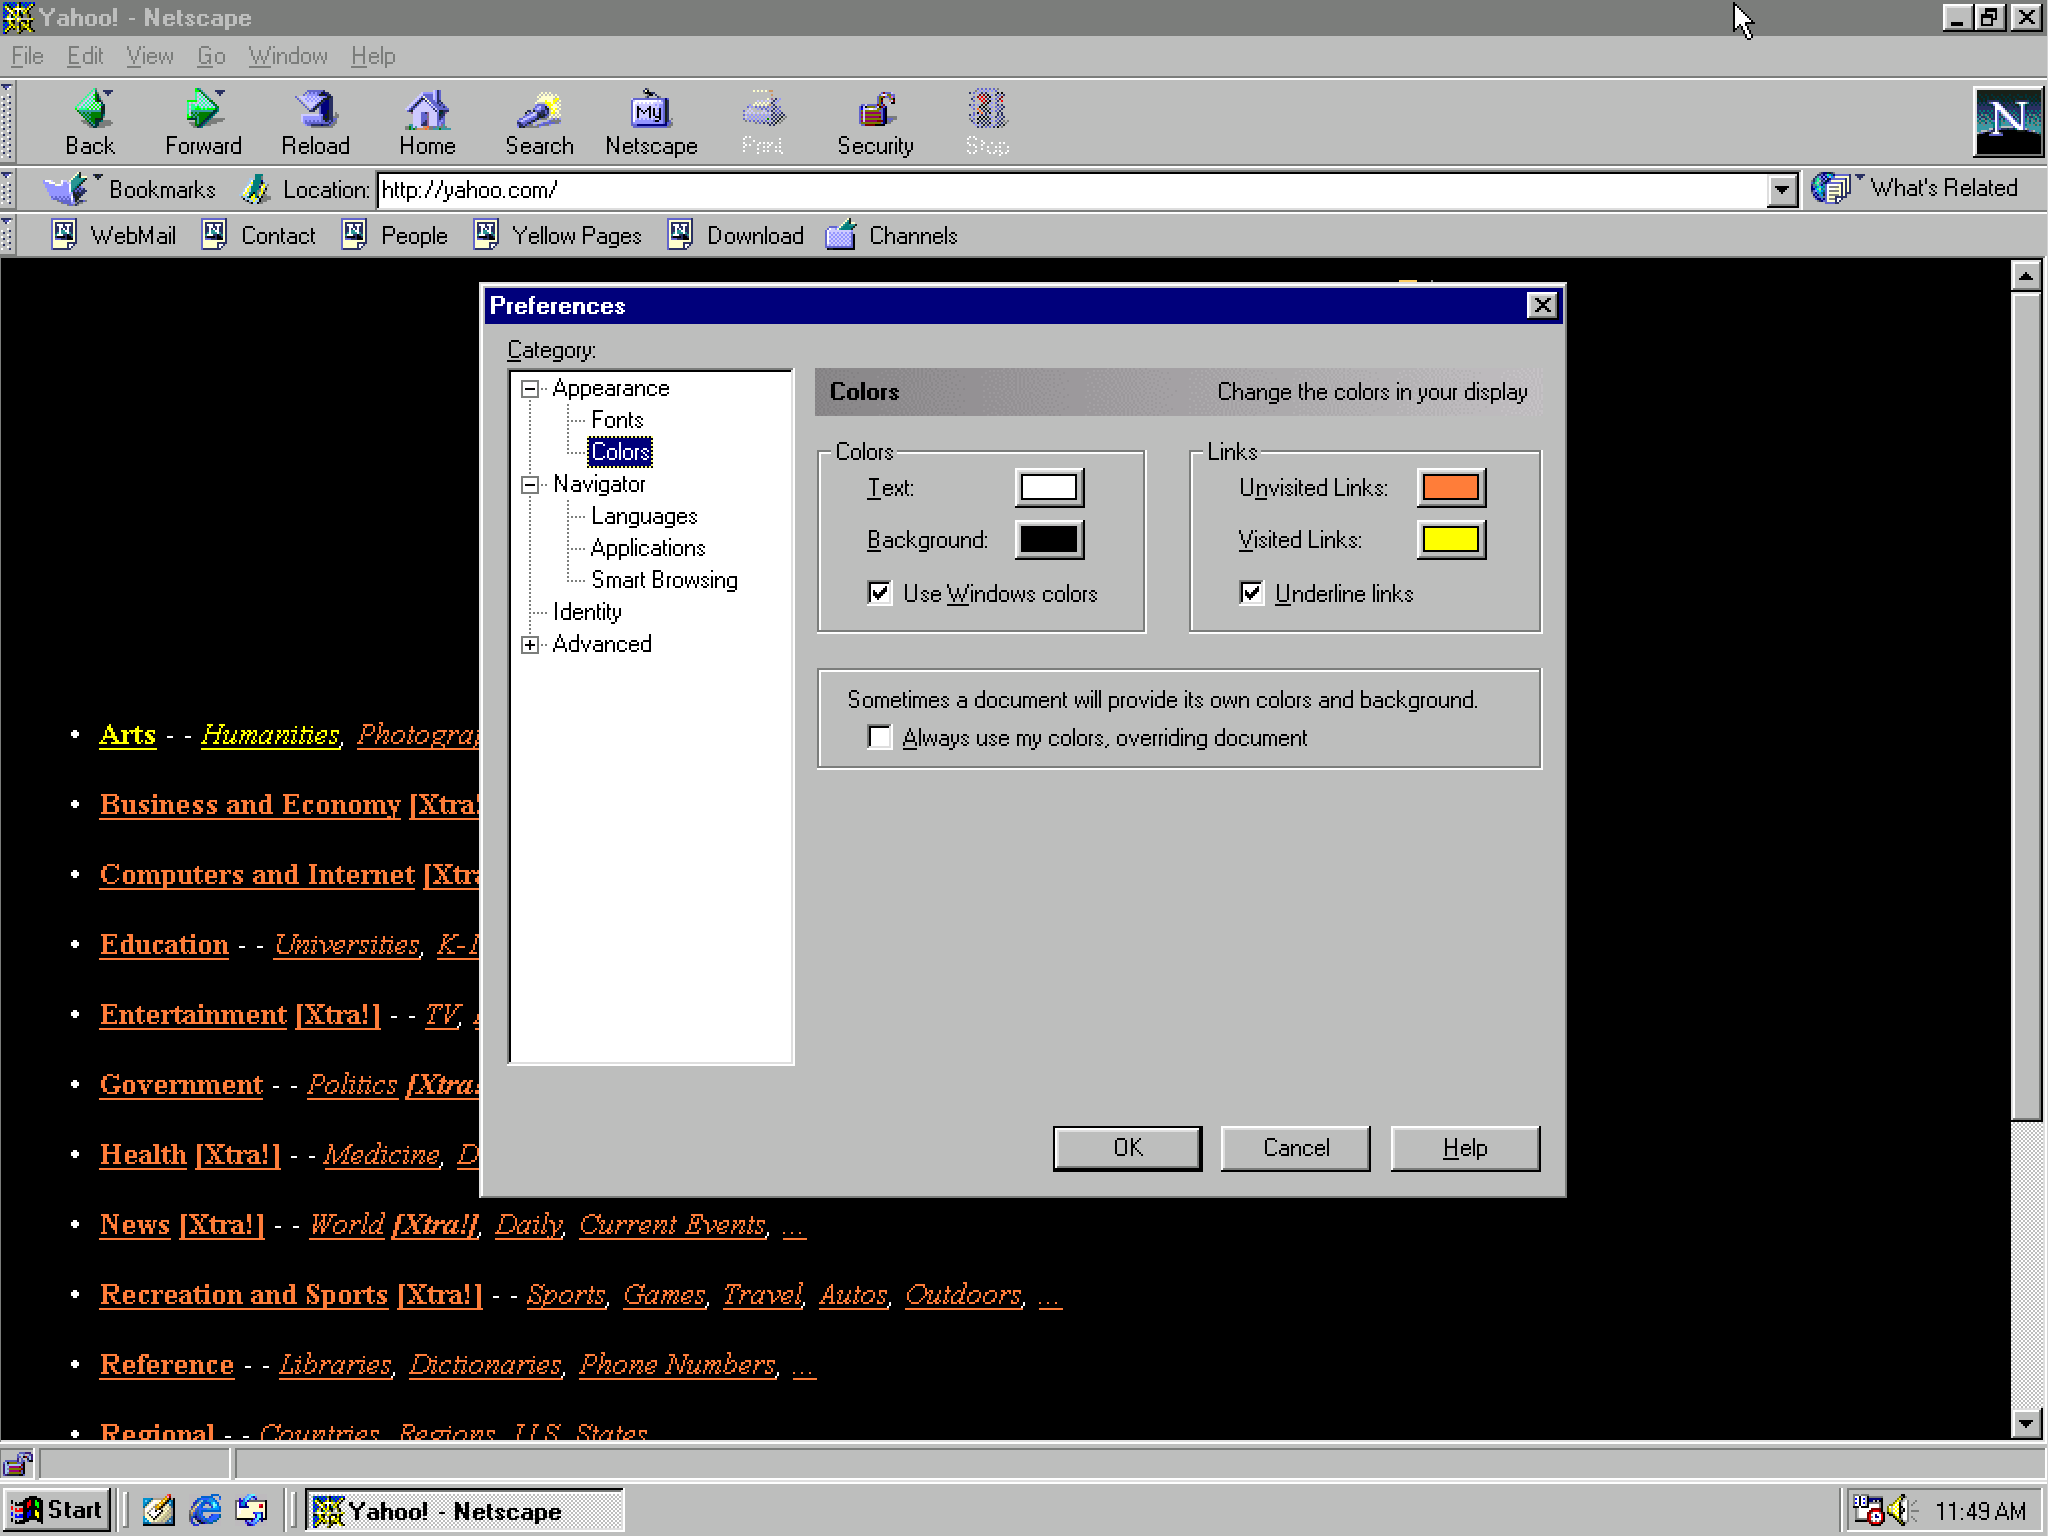Viewport: 2048px width, 1536px height.
Task: Toggle Use Windows colors checkbox
Action: (880, 593)
